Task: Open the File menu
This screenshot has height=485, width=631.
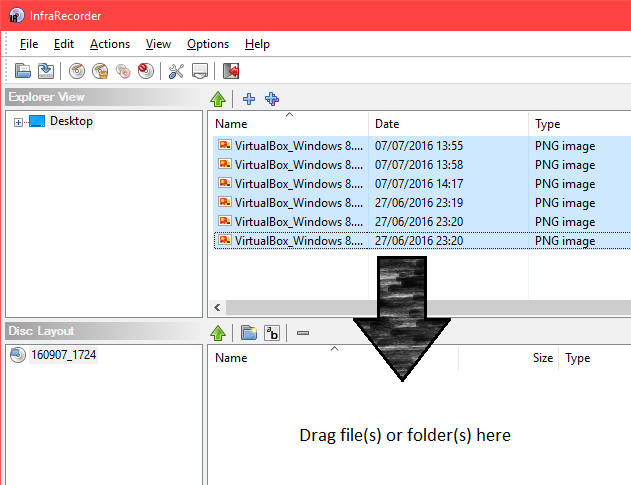Action: 29,44
